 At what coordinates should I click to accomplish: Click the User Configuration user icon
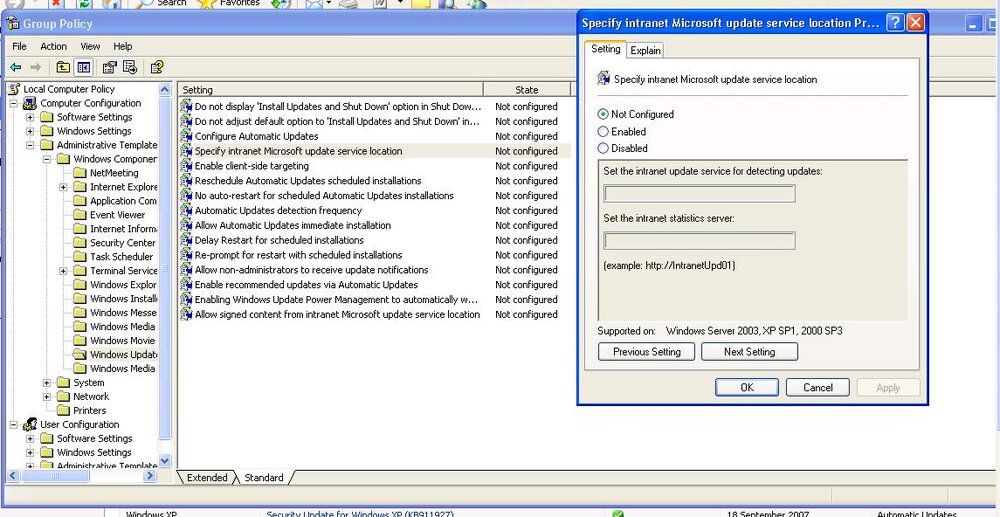point(30,424)
